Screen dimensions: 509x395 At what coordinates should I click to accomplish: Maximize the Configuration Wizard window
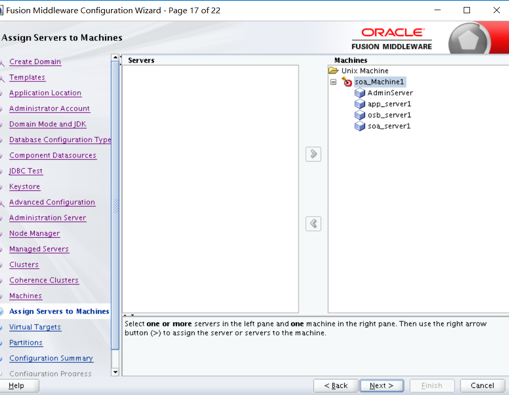(x=467, y=10)
